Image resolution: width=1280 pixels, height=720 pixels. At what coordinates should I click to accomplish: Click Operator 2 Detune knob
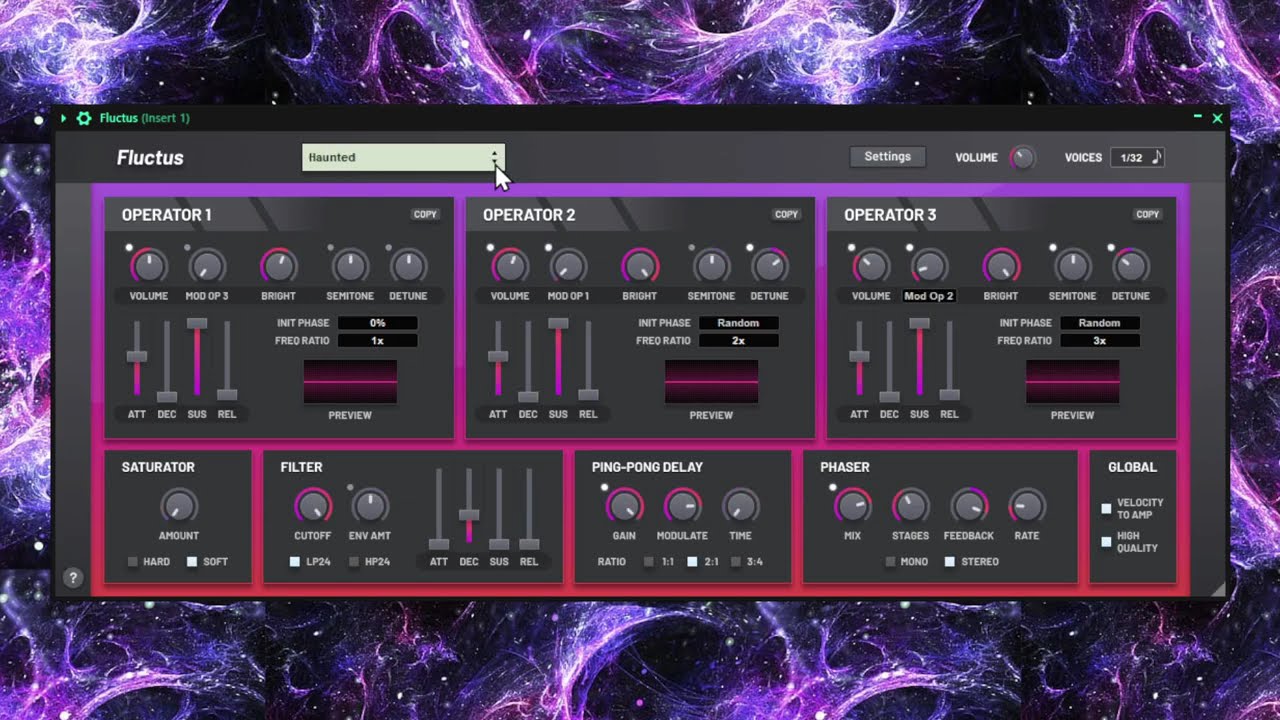[769, 266]
